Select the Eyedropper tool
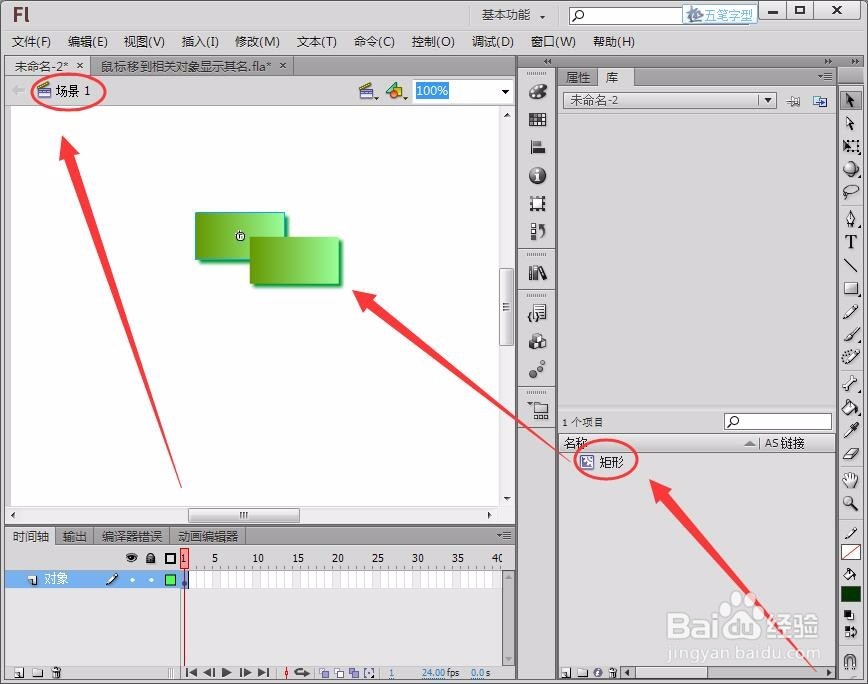868x684 pixels. click(850, 430)
